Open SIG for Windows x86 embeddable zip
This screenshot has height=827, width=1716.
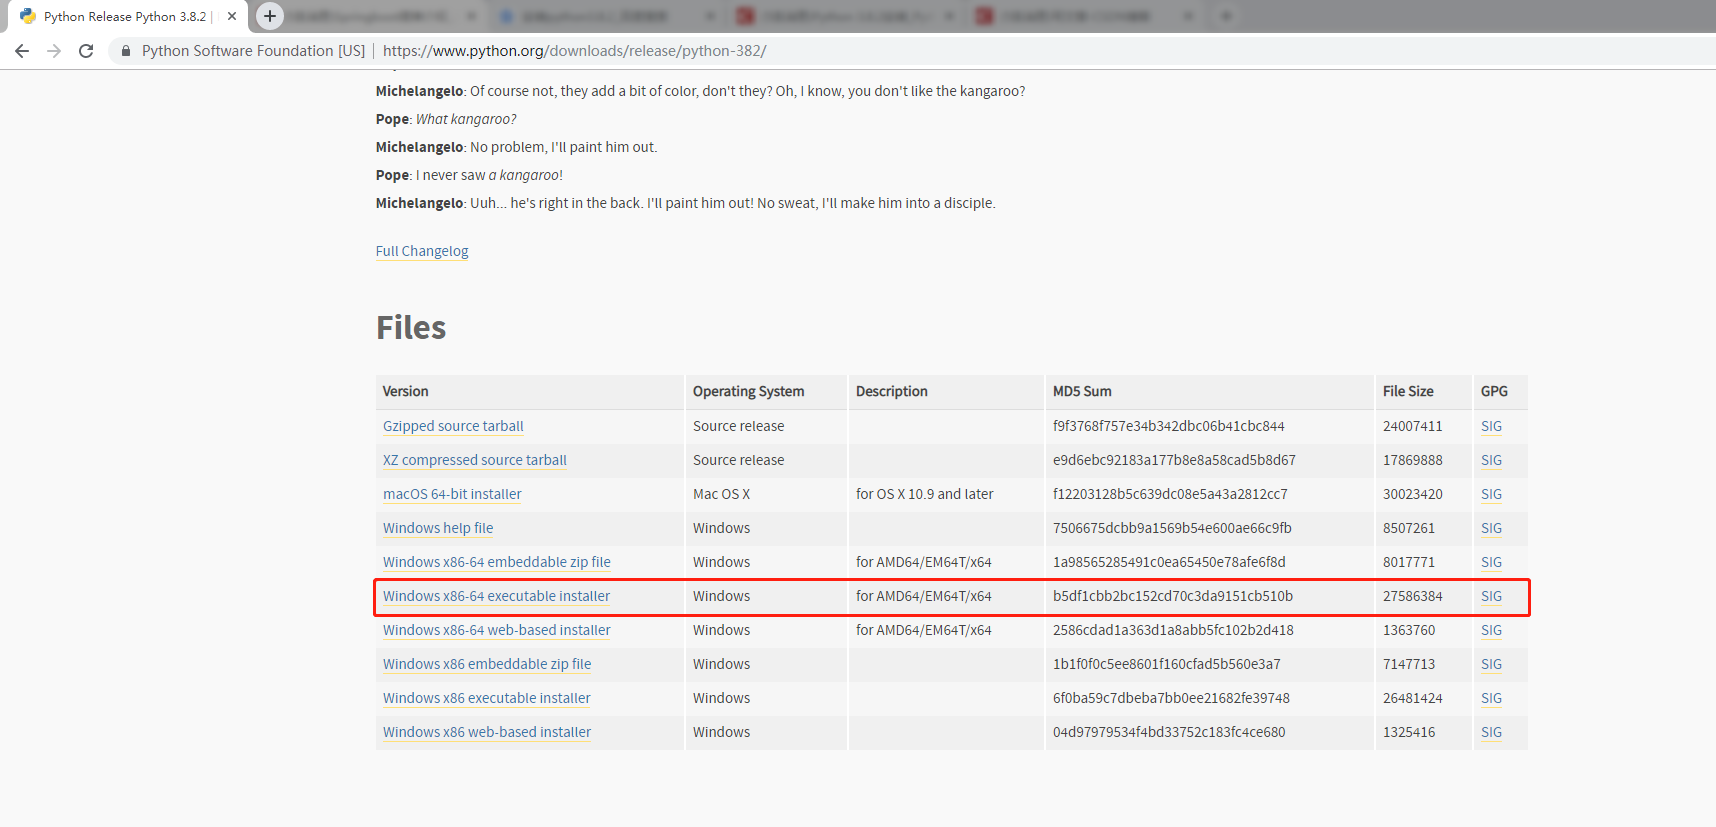tap(1491, 664)
